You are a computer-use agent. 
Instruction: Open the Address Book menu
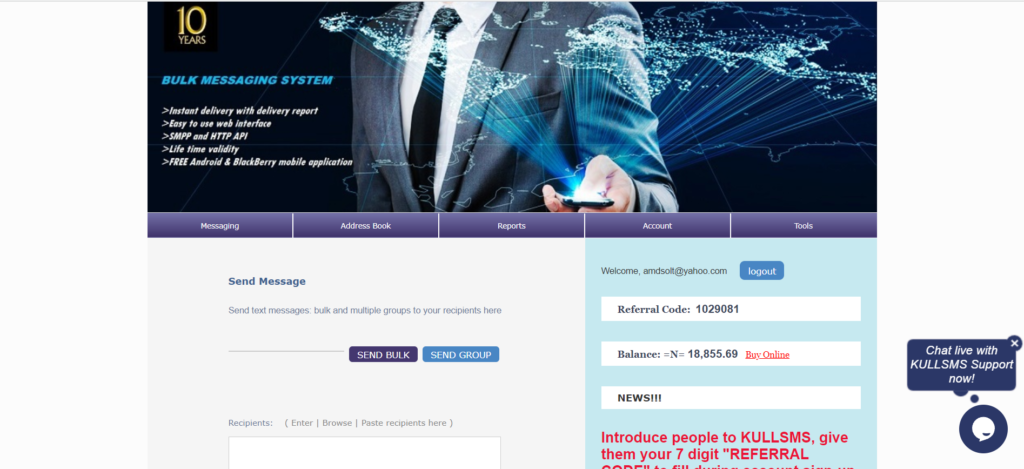[x=366, y=226]
